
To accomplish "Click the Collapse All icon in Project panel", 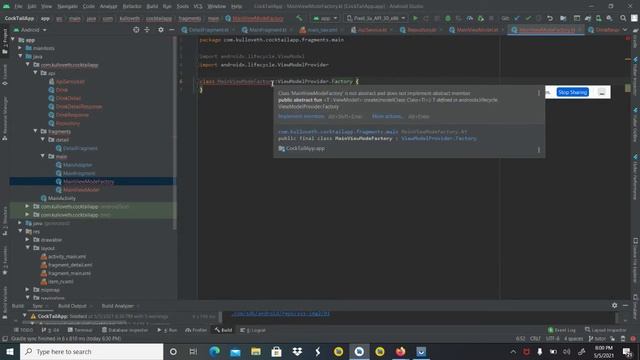I will coord(147,30).
